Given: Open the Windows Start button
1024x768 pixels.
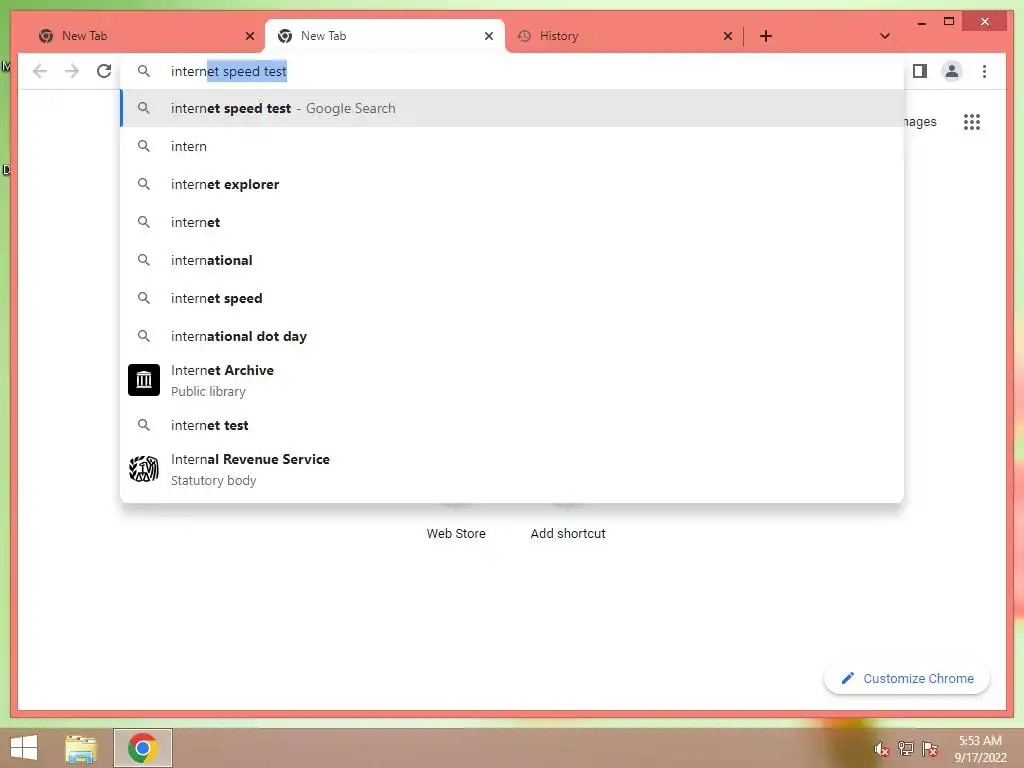Looking at the screenshot, I should (x=24, y=748).
